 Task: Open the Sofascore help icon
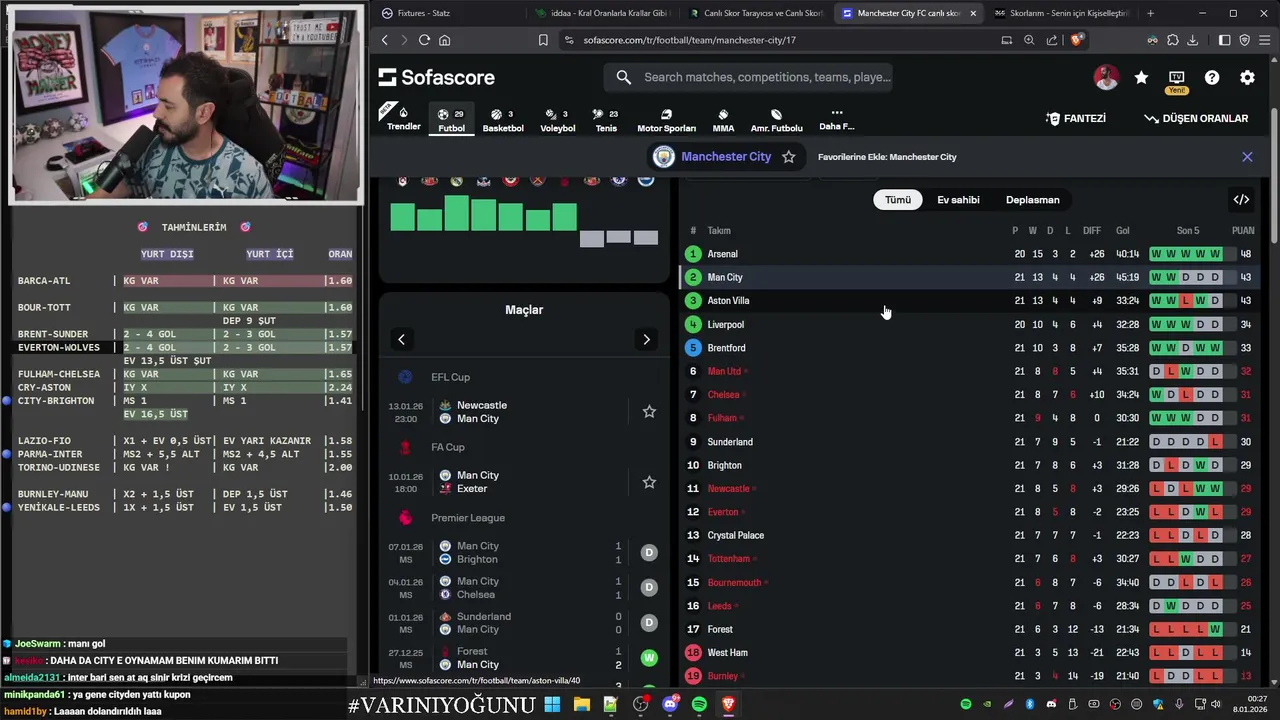(x=1212, y=77)
